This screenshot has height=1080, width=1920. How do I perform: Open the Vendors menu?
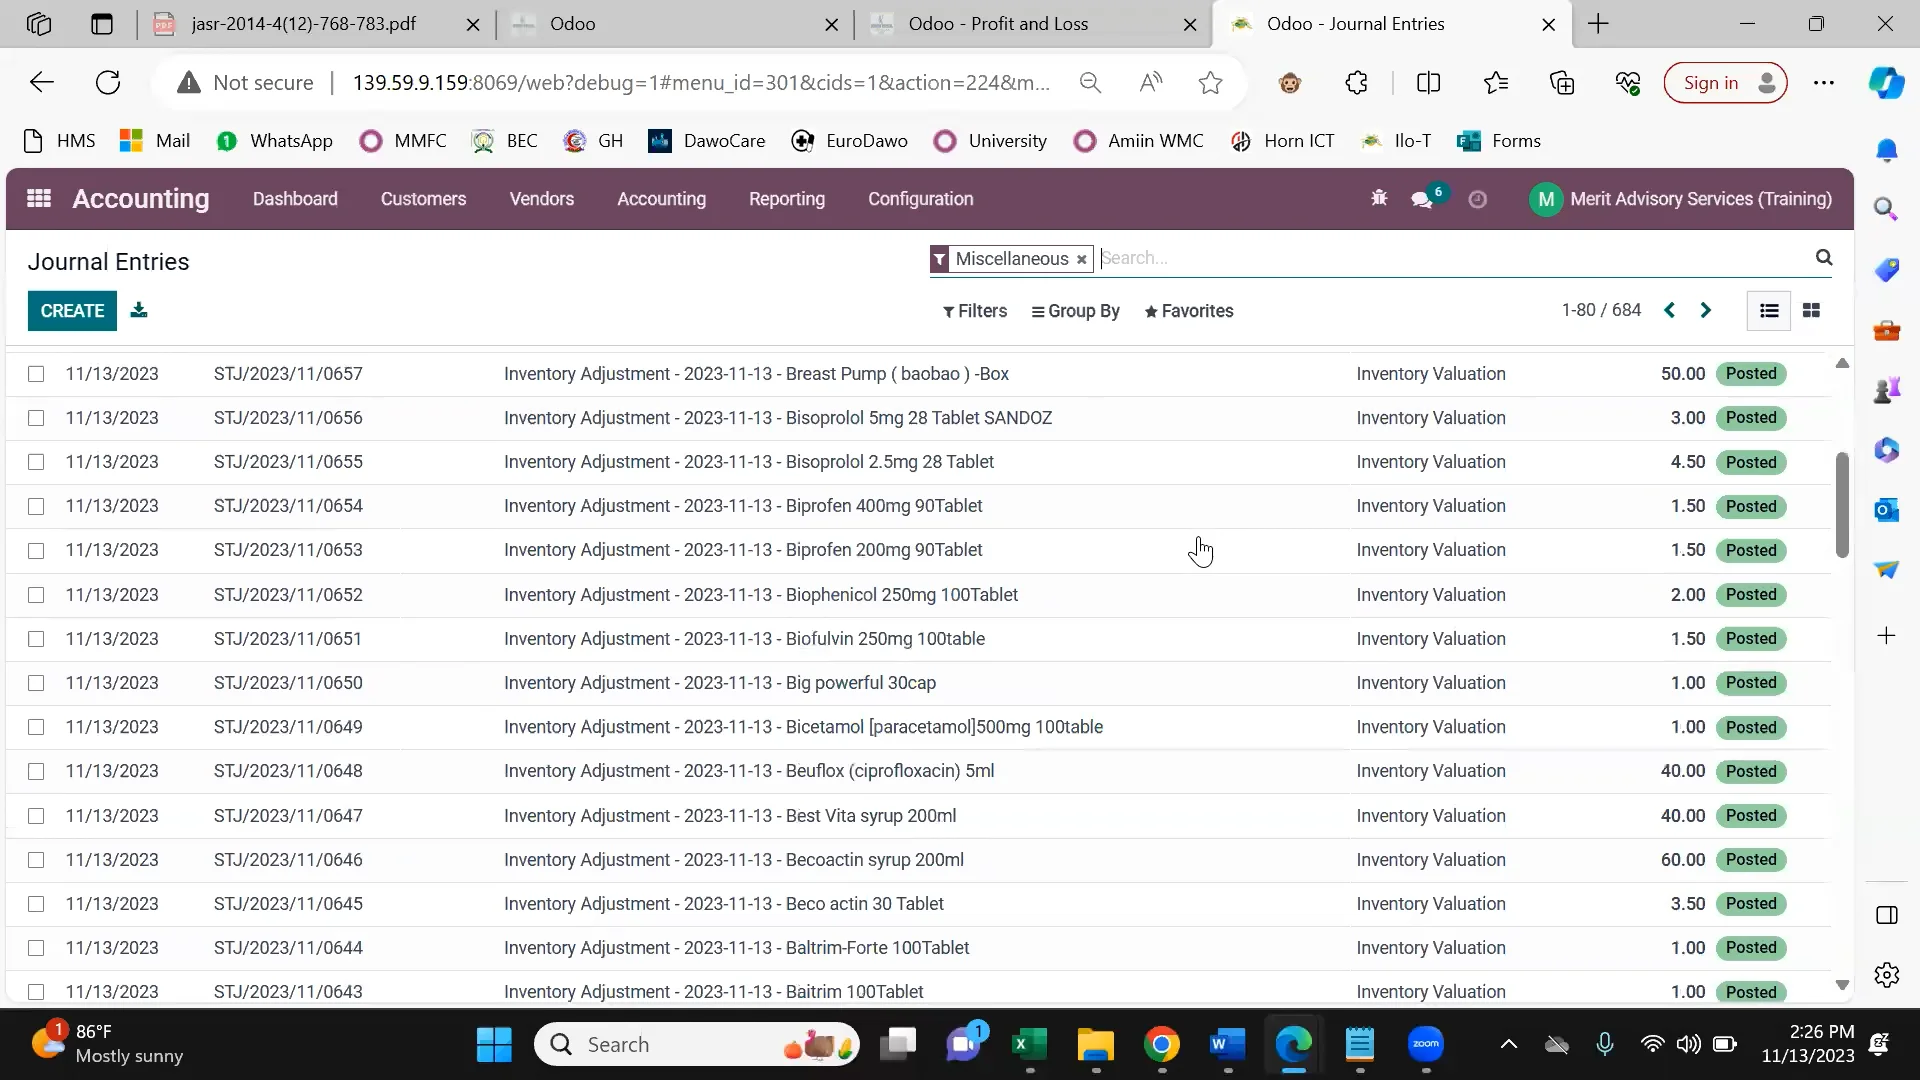point(541,199)
